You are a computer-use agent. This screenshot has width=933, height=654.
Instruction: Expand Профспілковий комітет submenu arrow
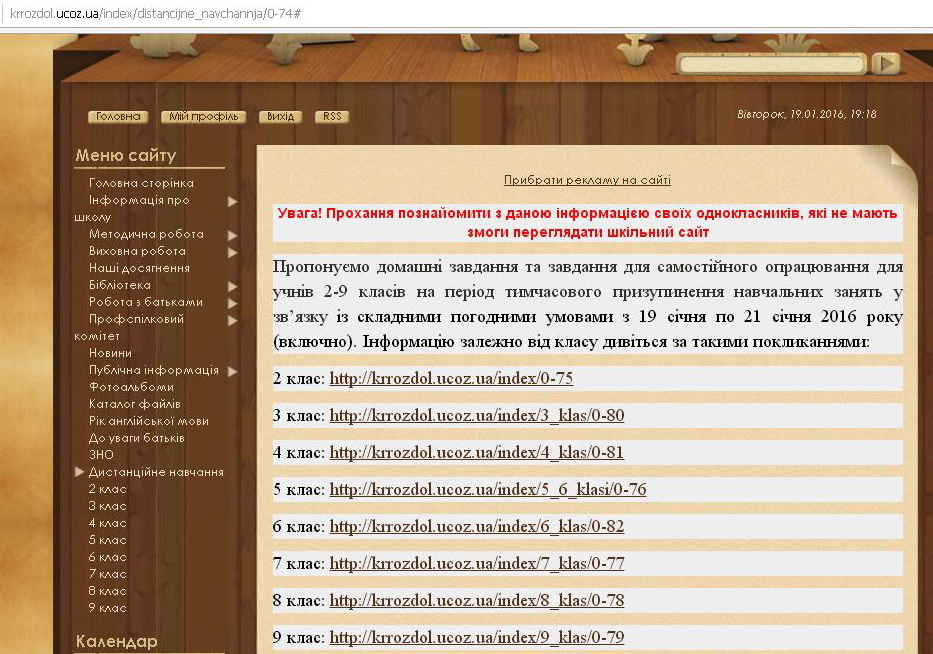[233, 320]
